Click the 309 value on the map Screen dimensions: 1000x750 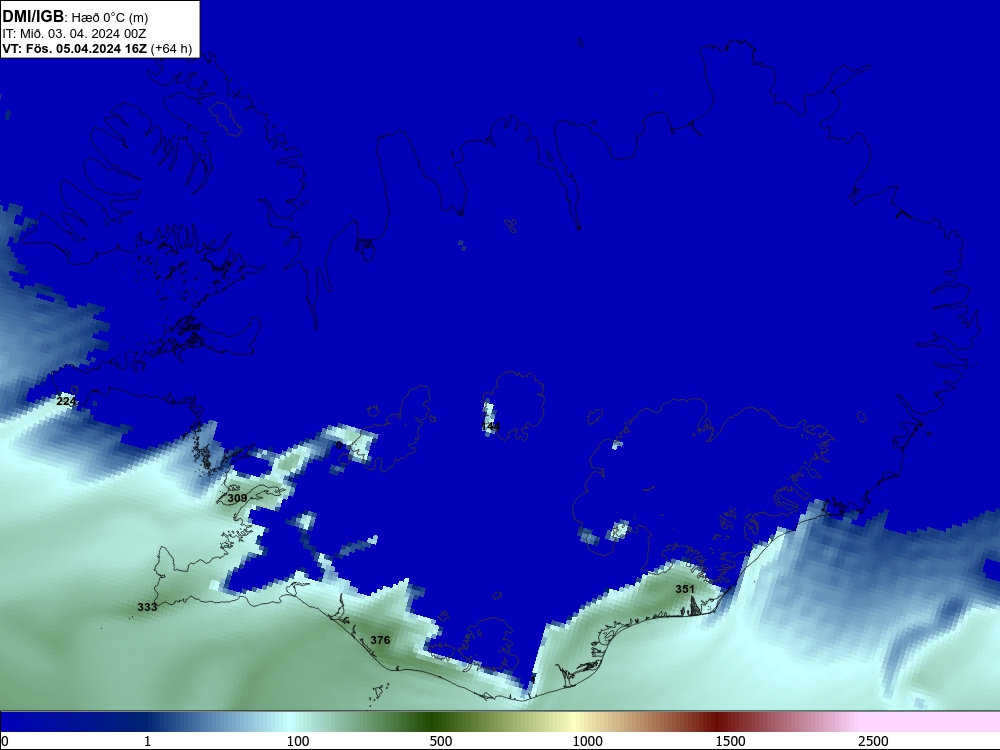tap(237, 498)
